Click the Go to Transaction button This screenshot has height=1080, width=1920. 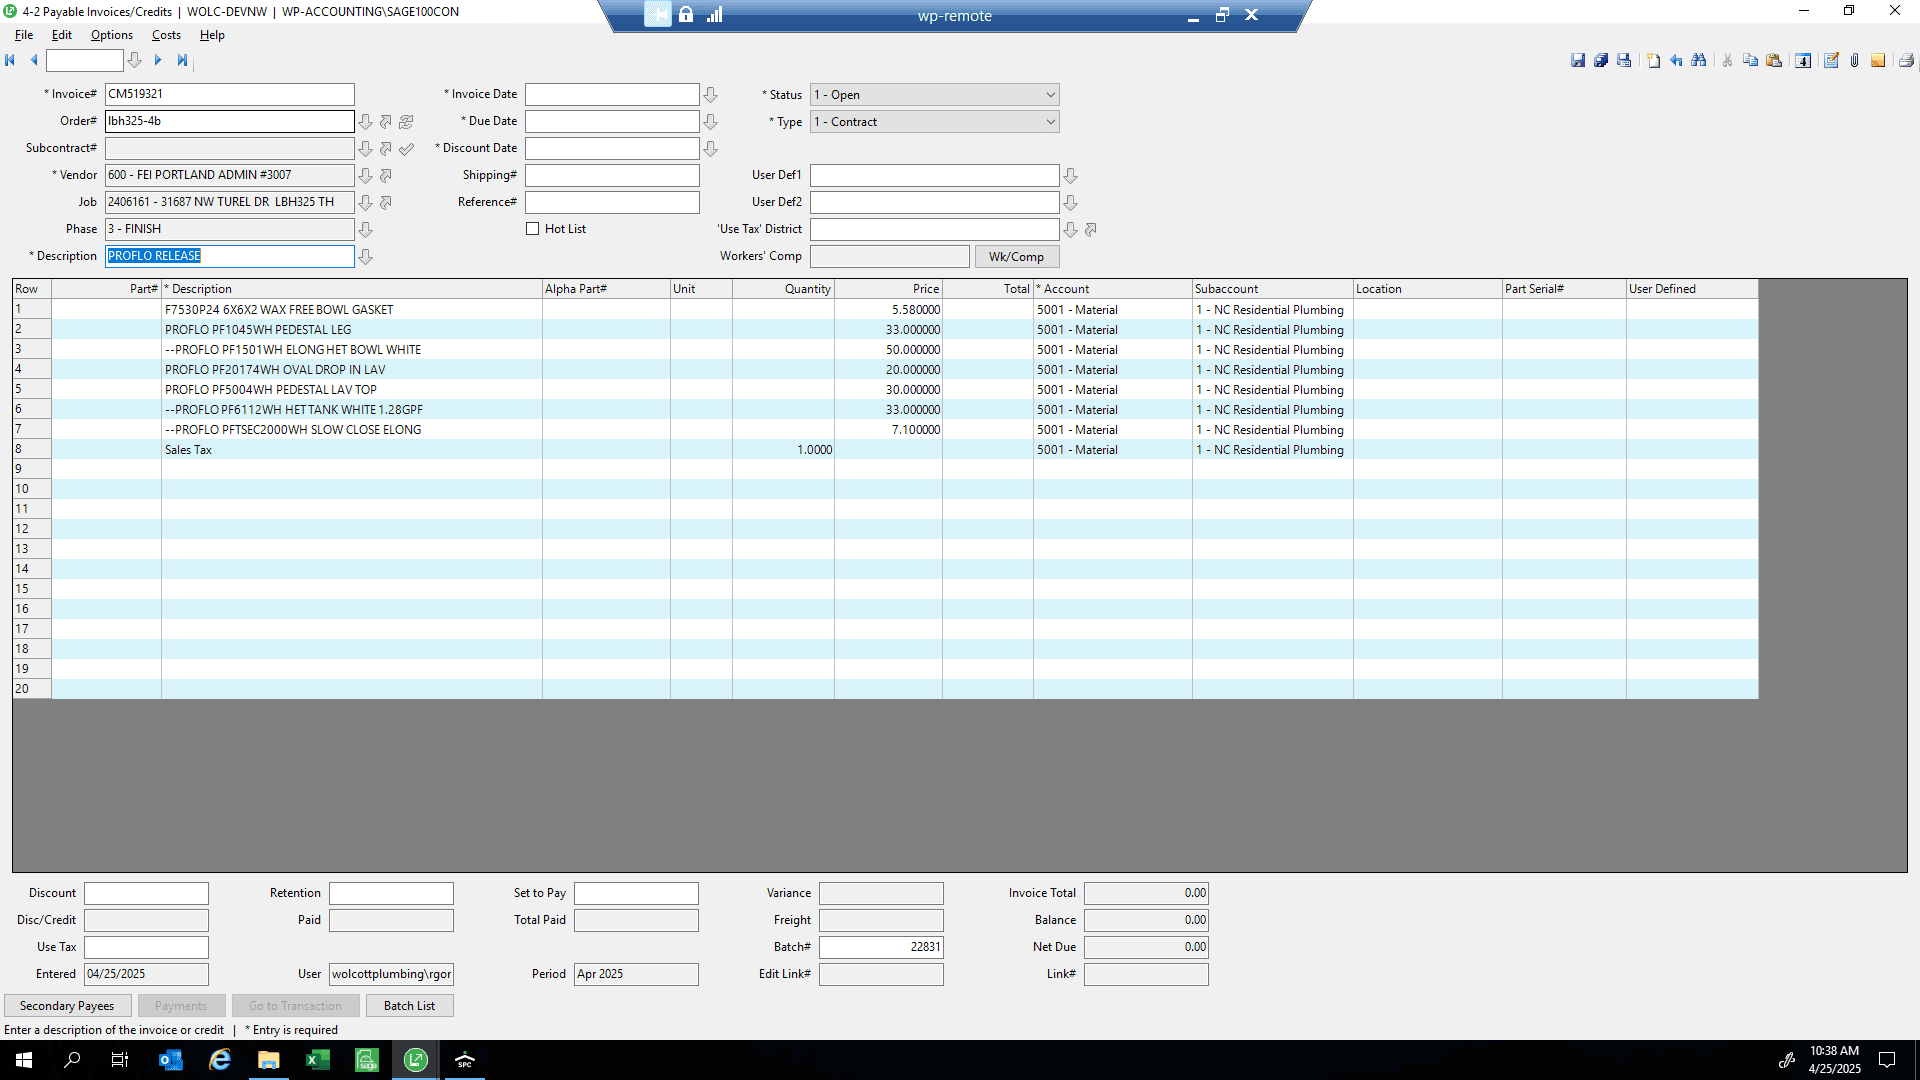[x=295, y=1006]
